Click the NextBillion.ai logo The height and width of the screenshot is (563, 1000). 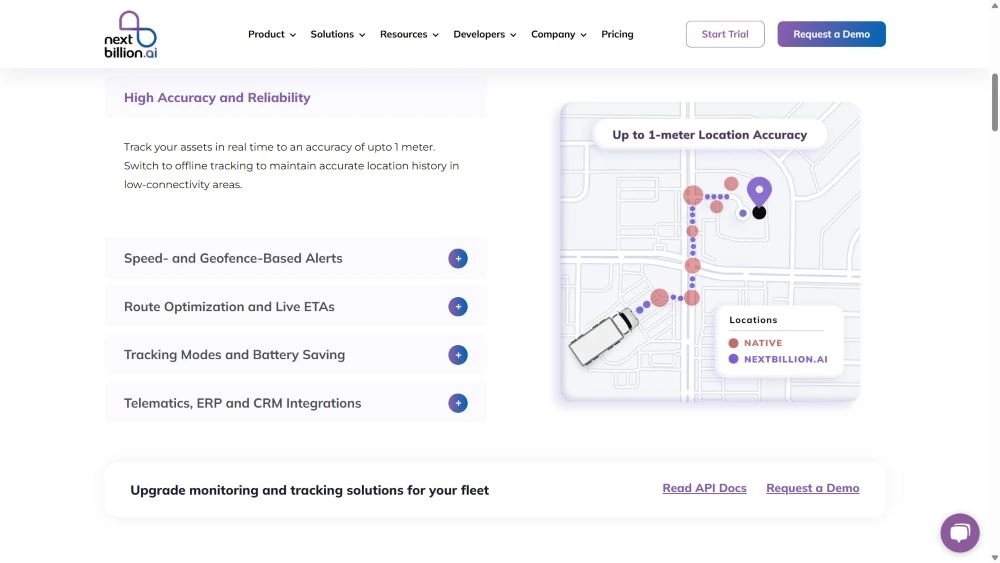point(130,35)
